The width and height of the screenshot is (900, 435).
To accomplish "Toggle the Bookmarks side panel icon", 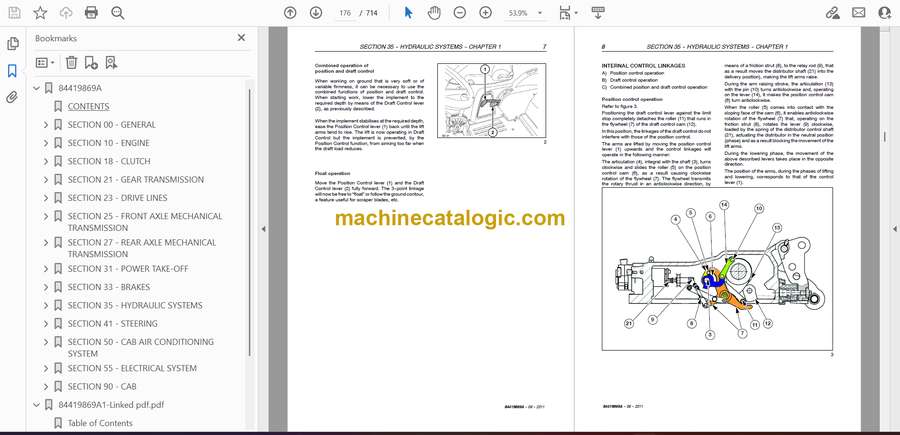I will coord(12,71).
